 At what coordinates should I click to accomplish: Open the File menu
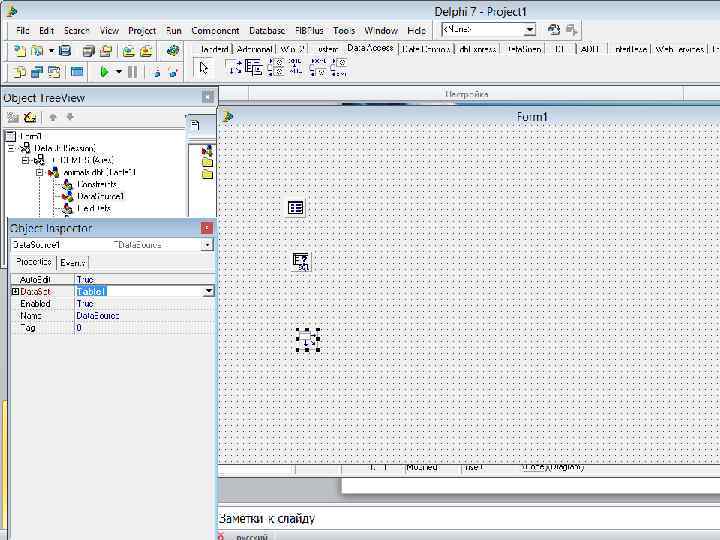pos(22,31)
